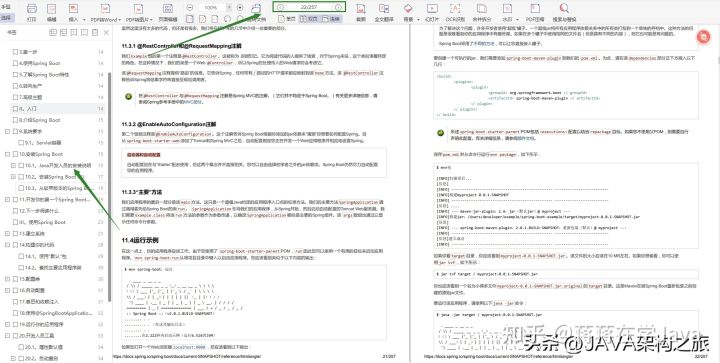Go to previous page arrow

pos(280,7)
